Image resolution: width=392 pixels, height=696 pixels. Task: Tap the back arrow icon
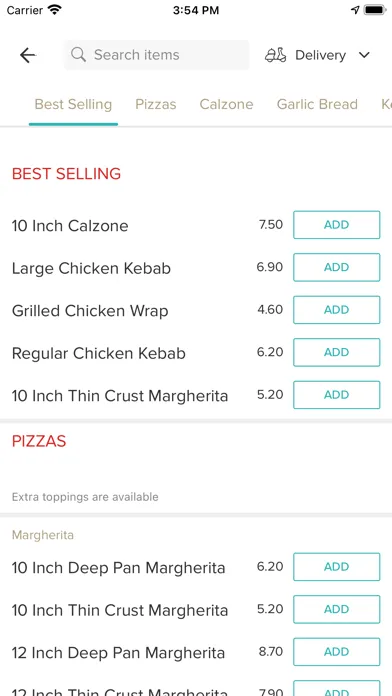point(28,55)
